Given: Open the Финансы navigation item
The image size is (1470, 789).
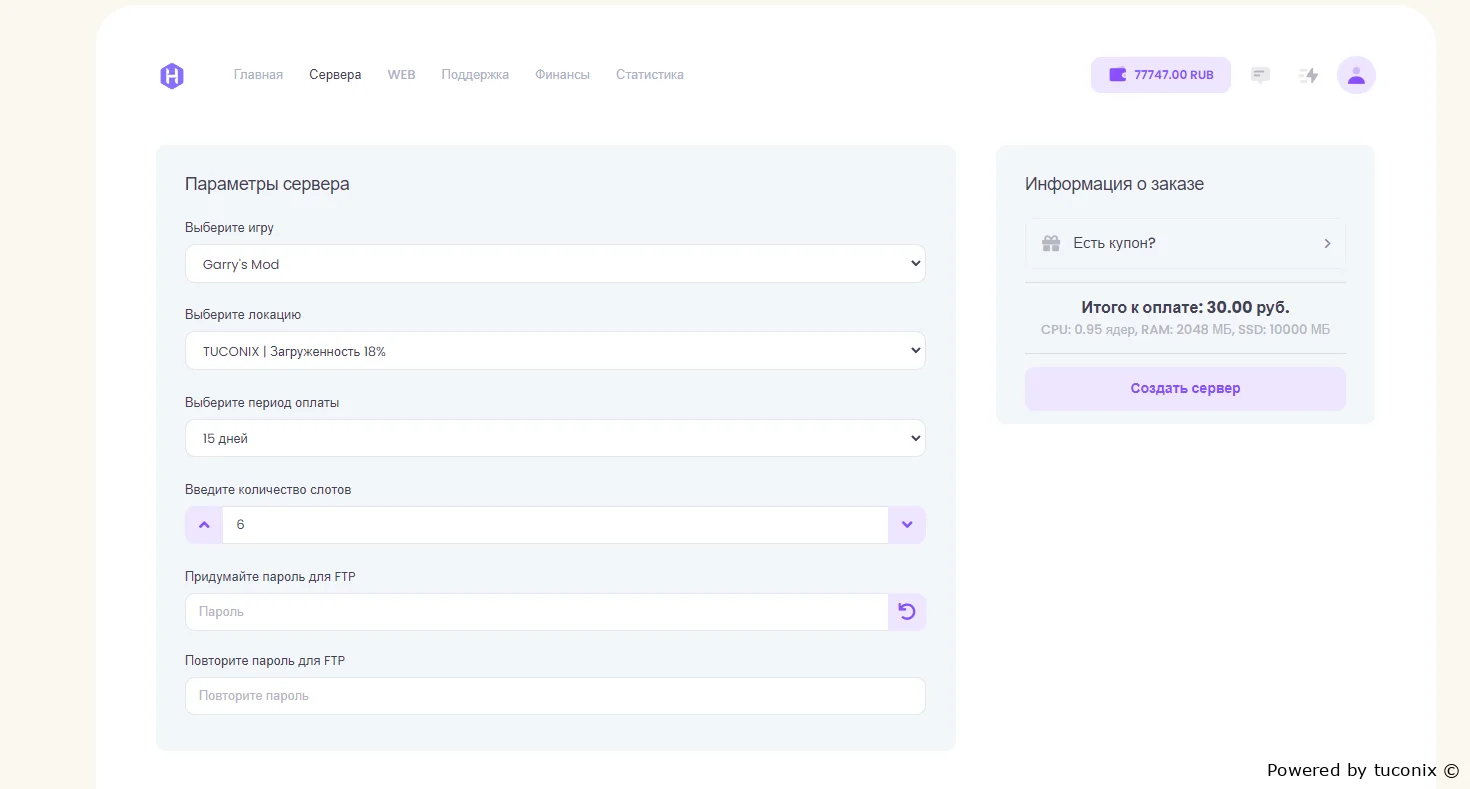Looking at the screenshot, I should 562,75.
